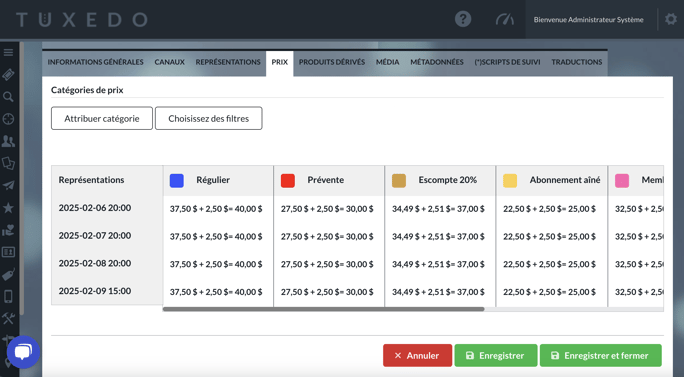Screen dimensions: 684x377
Task: Click the mobile phone sidebar icon
Action: pos(8,297)
